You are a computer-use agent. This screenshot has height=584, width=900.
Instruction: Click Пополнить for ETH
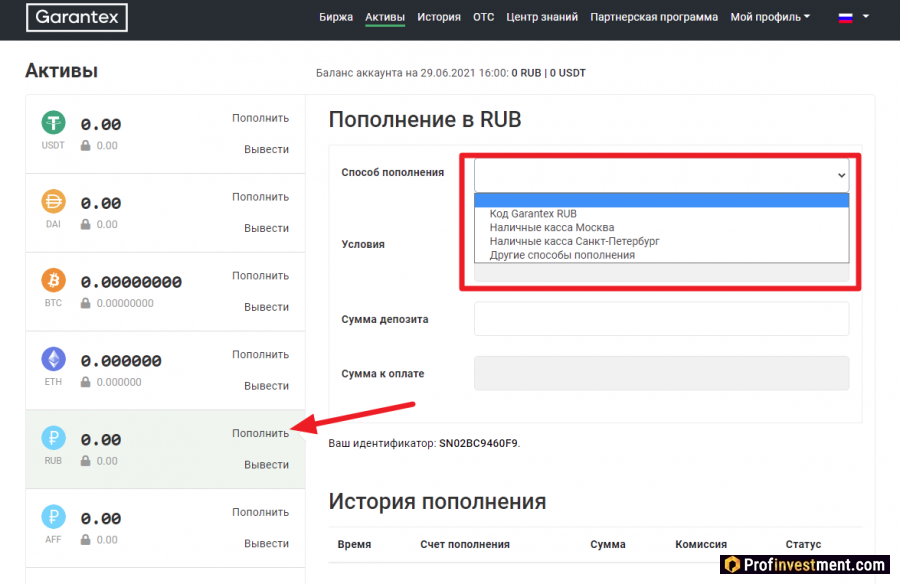[x=261, y=354]
